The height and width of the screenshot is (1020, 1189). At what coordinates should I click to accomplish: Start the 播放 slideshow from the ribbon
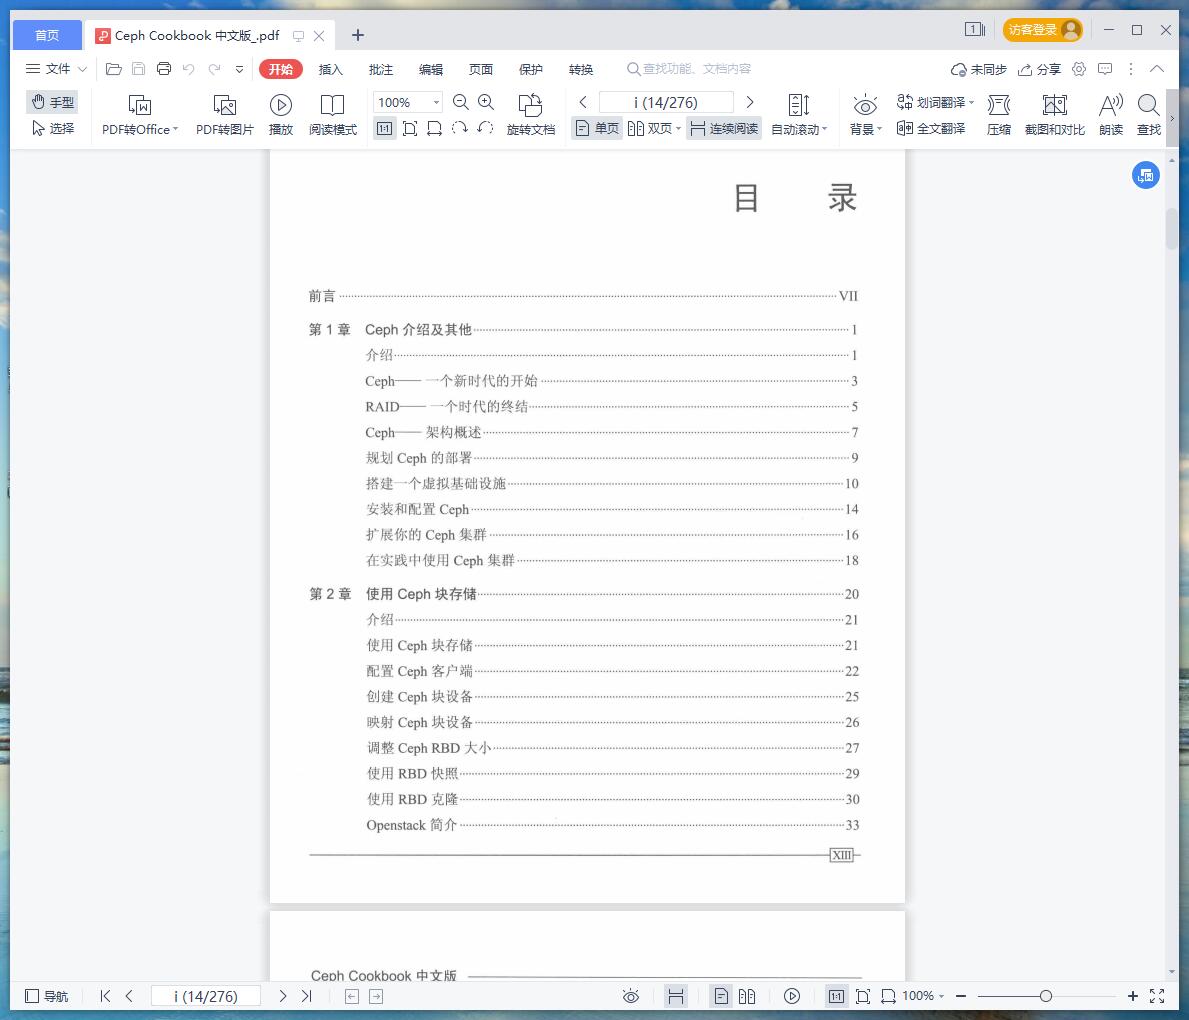tap(281, 114)
